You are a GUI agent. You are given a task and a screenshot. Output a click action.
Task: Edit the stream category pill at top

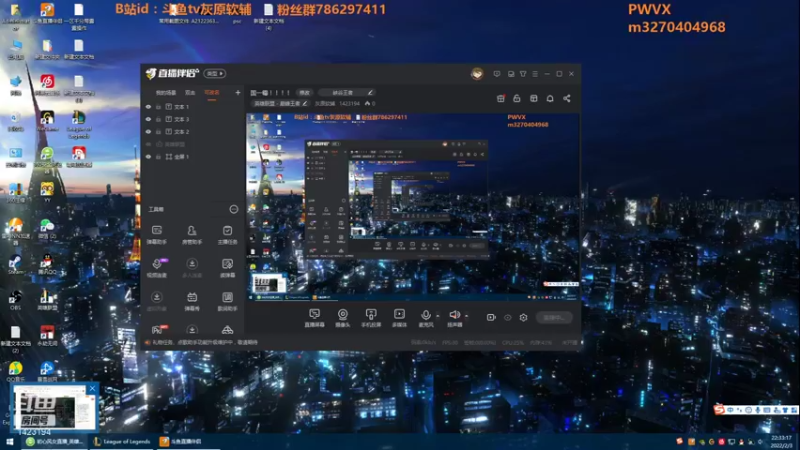point(347,93)
